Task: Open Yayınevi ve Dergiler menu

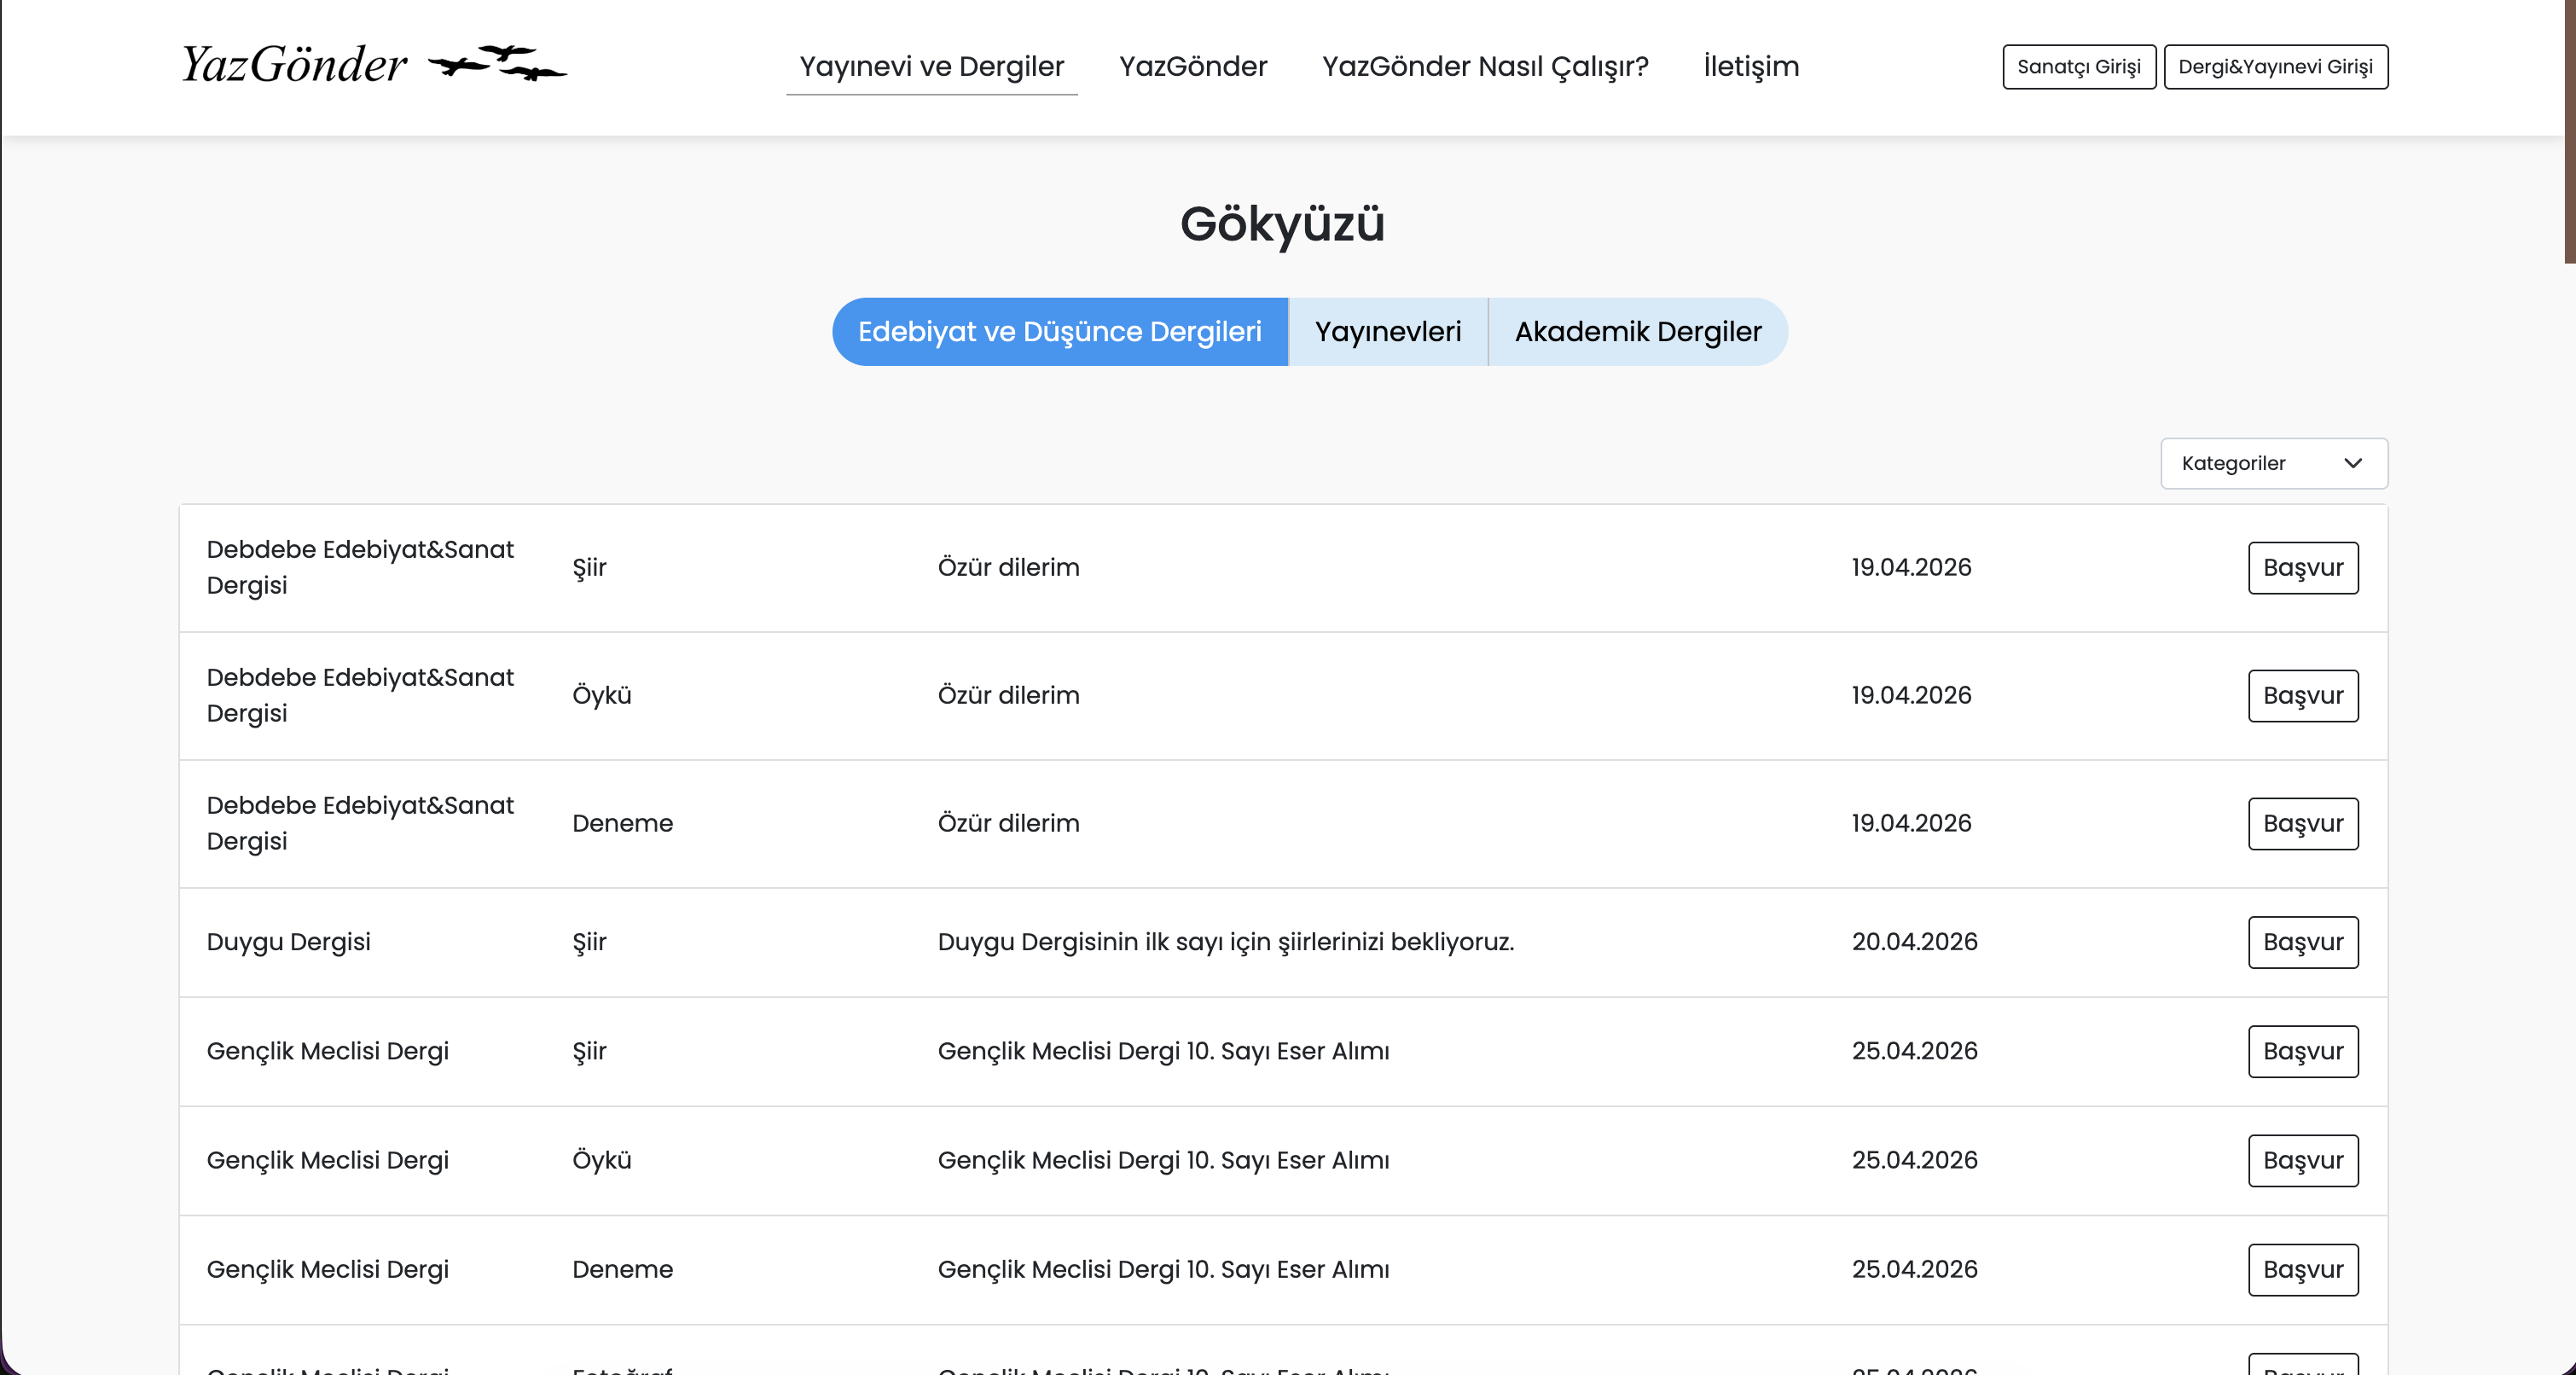Action: 931,66
